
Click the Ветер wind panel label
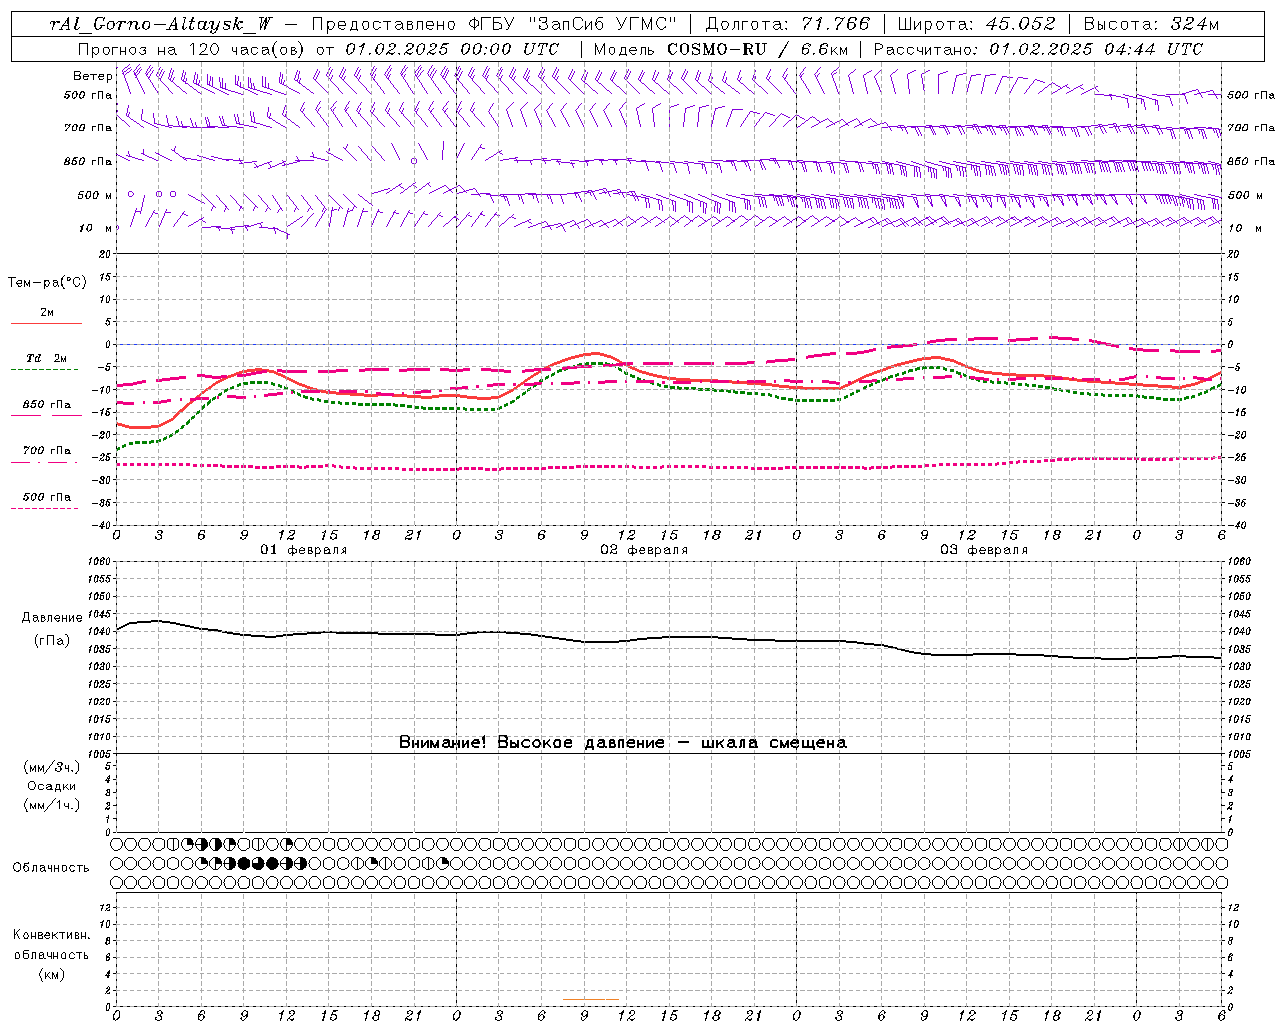[x=92, y=76]
